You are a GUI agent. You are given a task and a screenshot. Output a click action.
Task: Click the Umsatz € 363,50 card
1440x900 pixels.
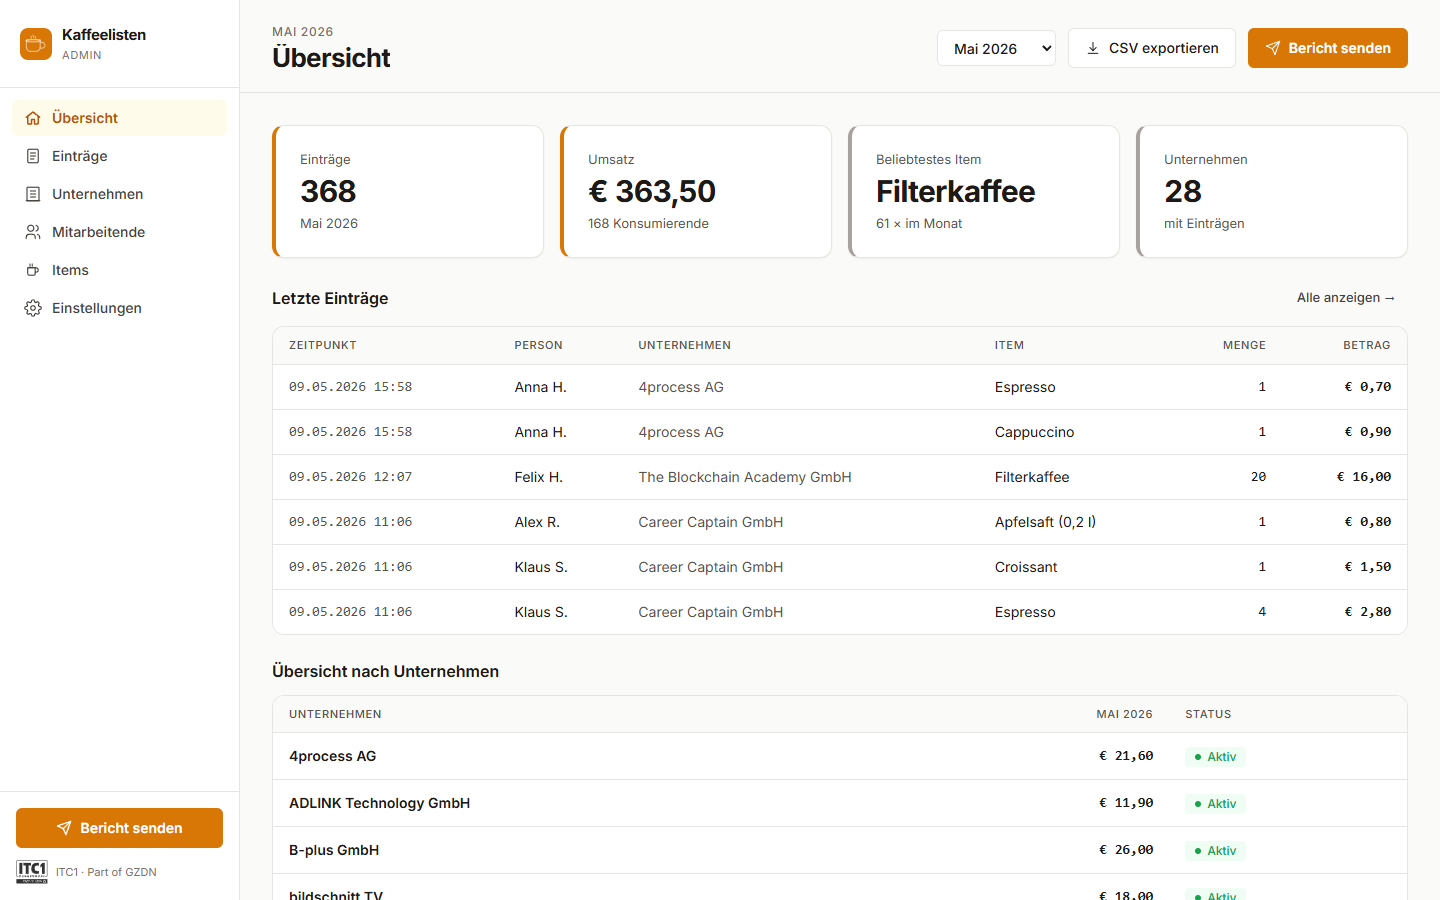coord(696,191)
